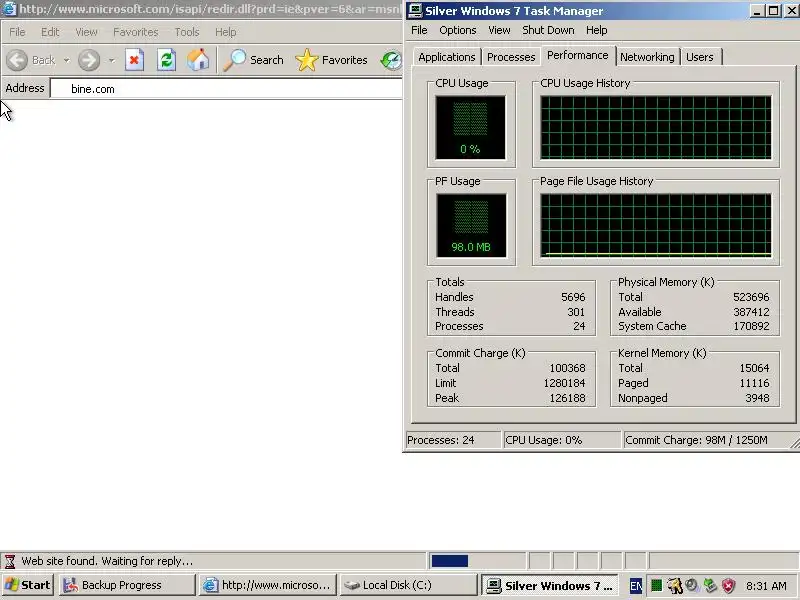Screen dimensions: 800x600
Task: Click the Safely Remove Hardware tray icon
Action: (x=710, y=585)
